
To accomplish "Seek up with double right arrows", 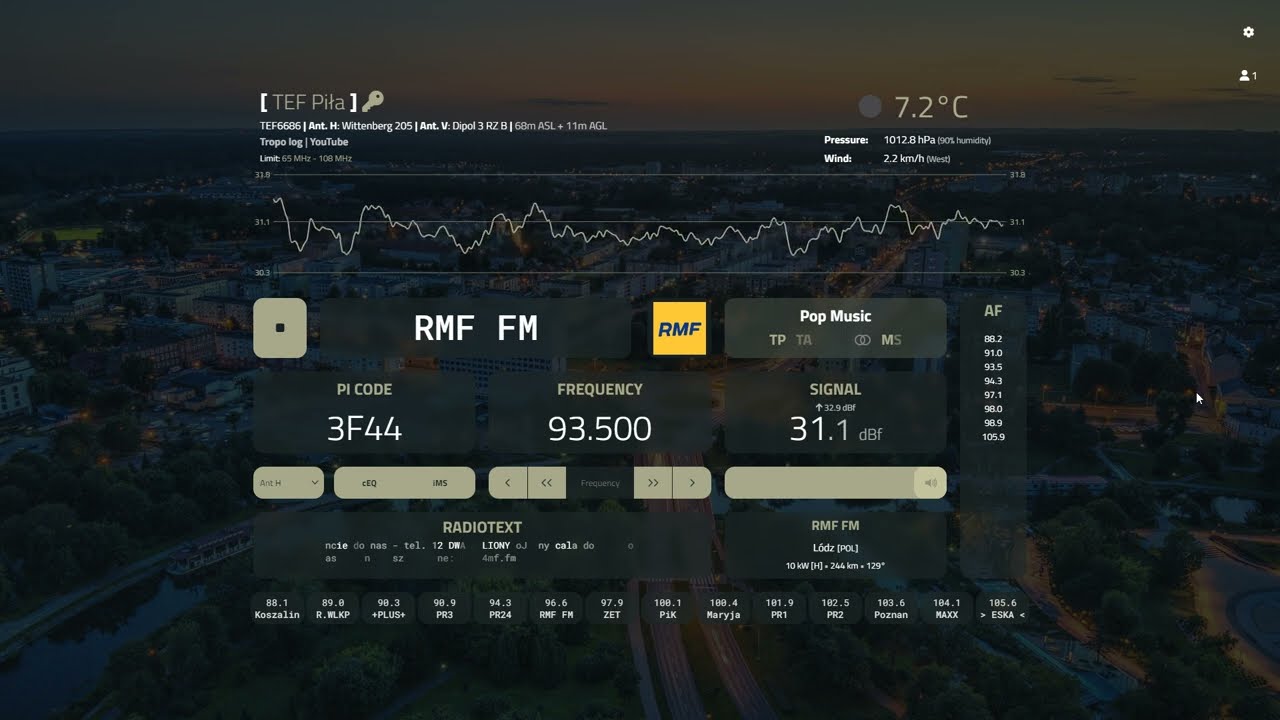I will coord(653,483).
